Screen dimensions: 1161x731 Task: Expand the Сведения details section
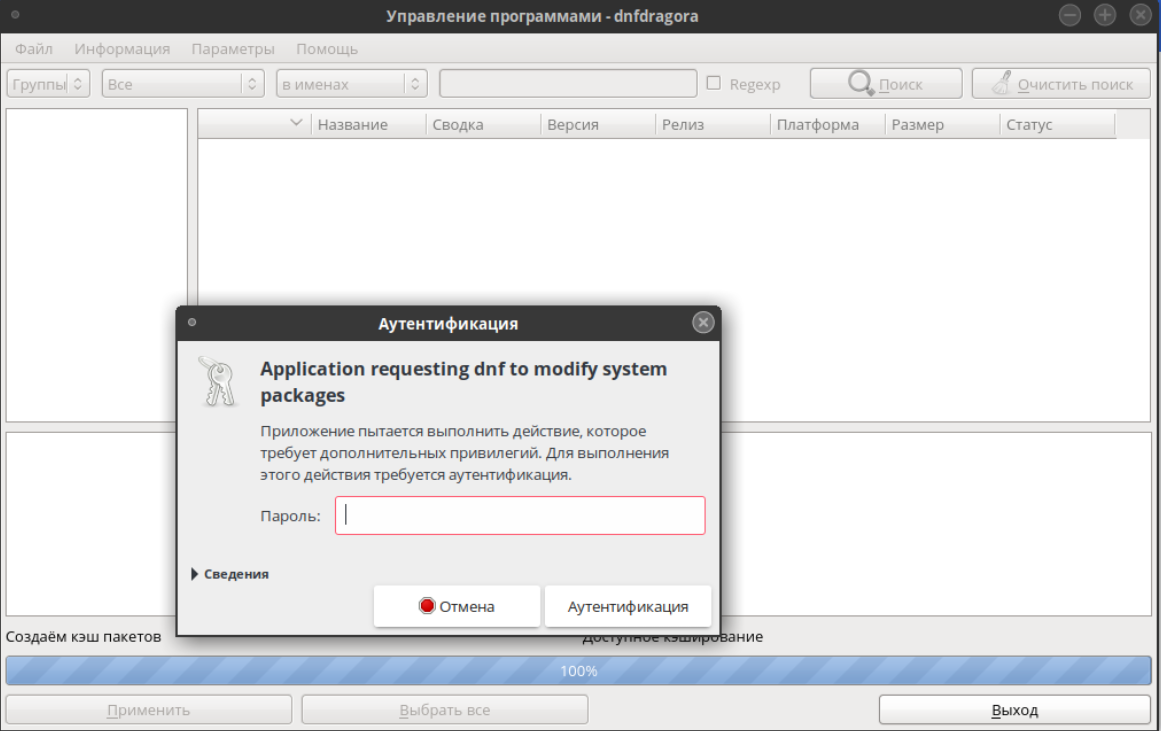pyautogui.click(x=230, y=574)
